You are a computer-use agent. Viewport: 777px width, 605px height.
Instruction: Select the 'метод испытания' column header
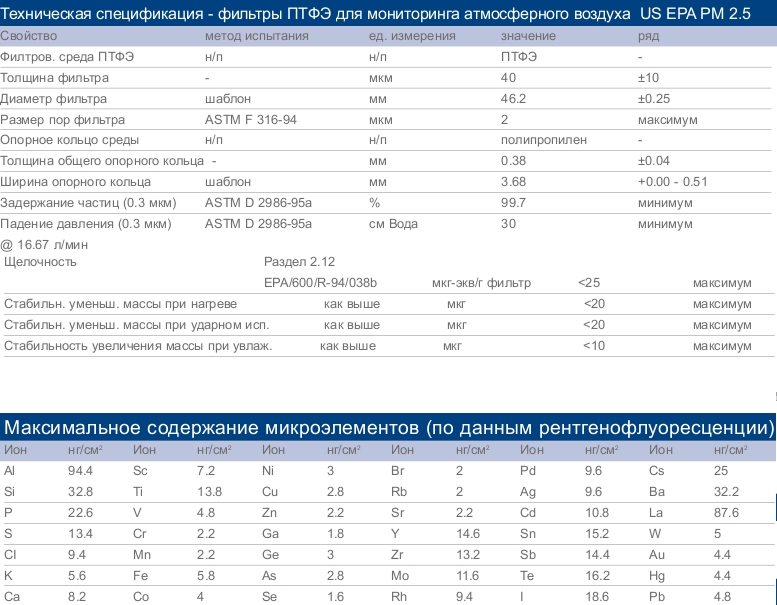pos(257,36)
